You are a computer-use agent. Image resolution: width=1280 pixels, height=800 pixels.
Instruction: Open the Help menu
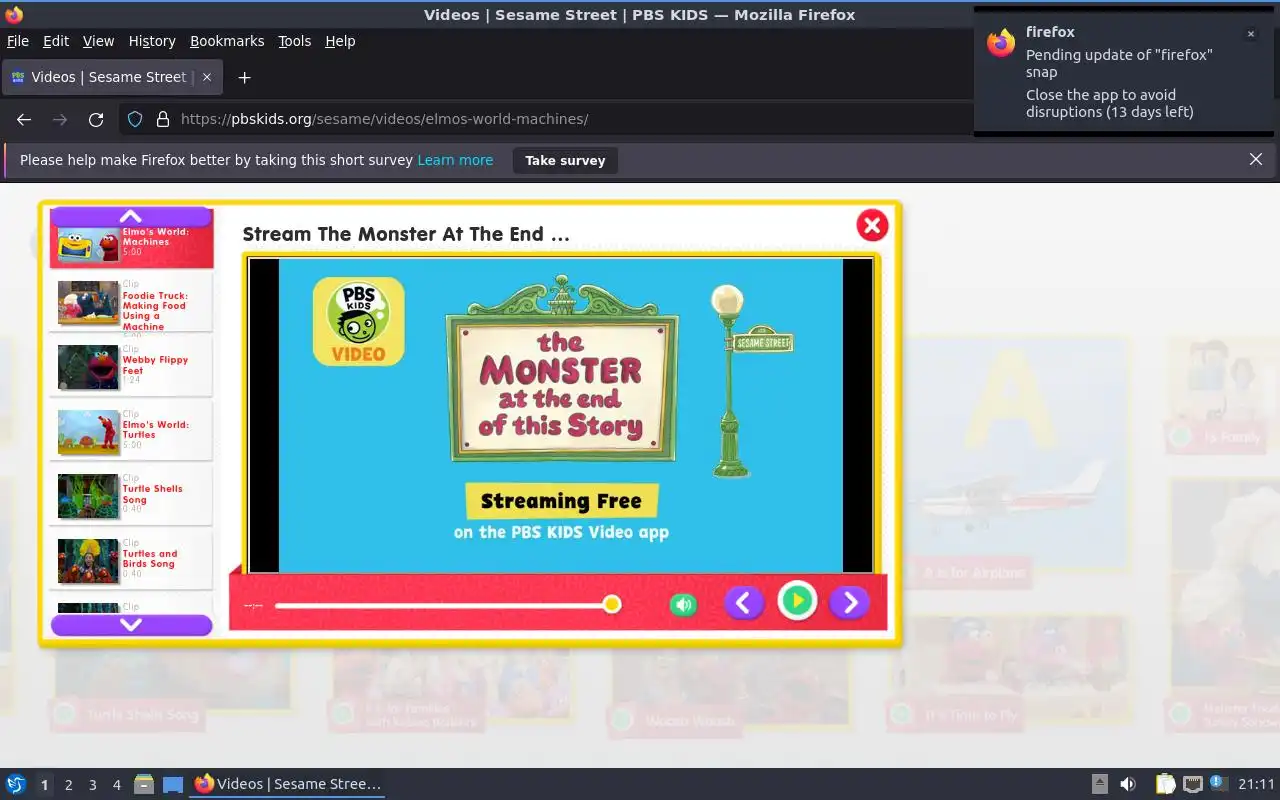pyautogui.click(x=340, y=41)
